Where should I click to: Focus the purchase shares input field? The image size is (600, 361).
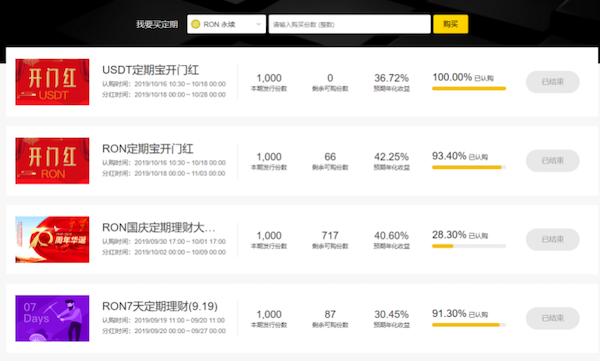click(349, 24)
